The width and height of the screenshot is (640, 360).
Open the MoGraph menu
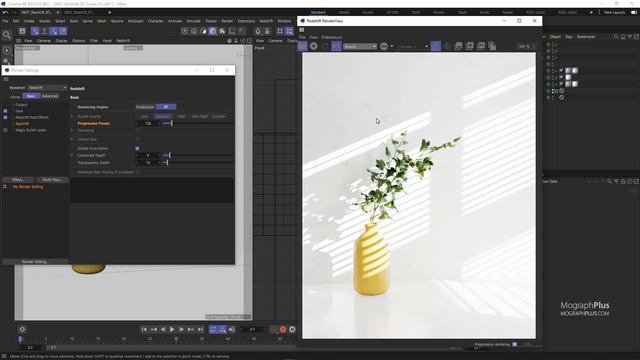tap(136, 21)
